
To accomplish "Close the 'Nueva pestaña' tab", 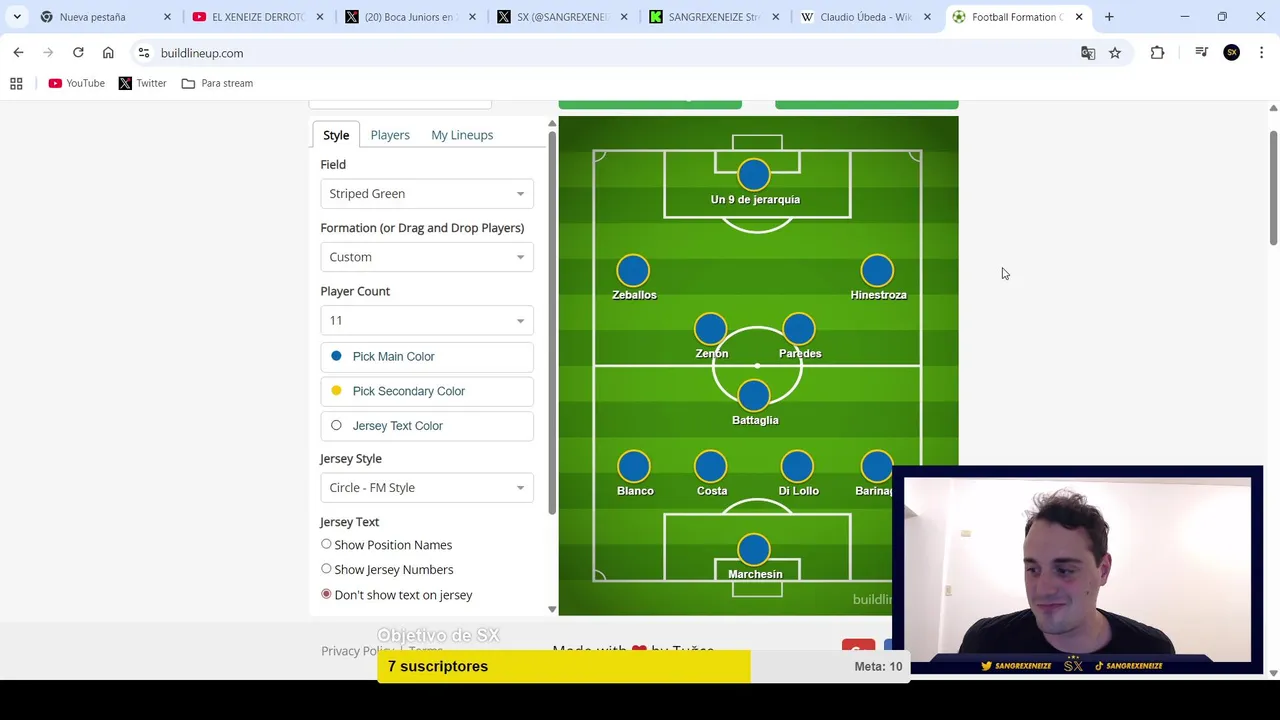I will tap(167, 17).
